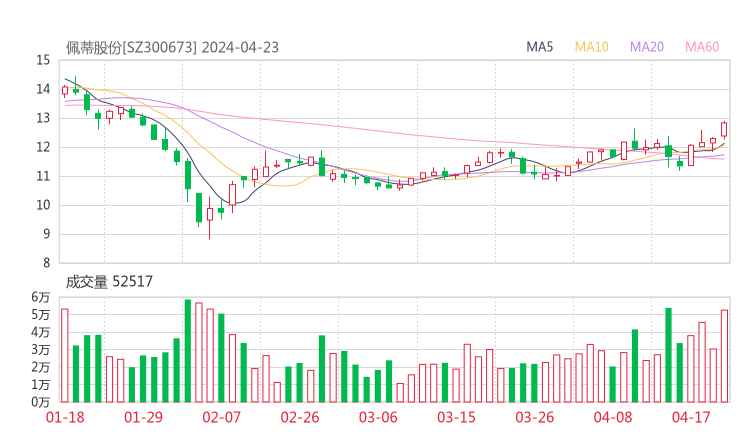Screen dimensions: 740x440
Task: Click the MA20 legend label
Action: click(x=647, y=47)
